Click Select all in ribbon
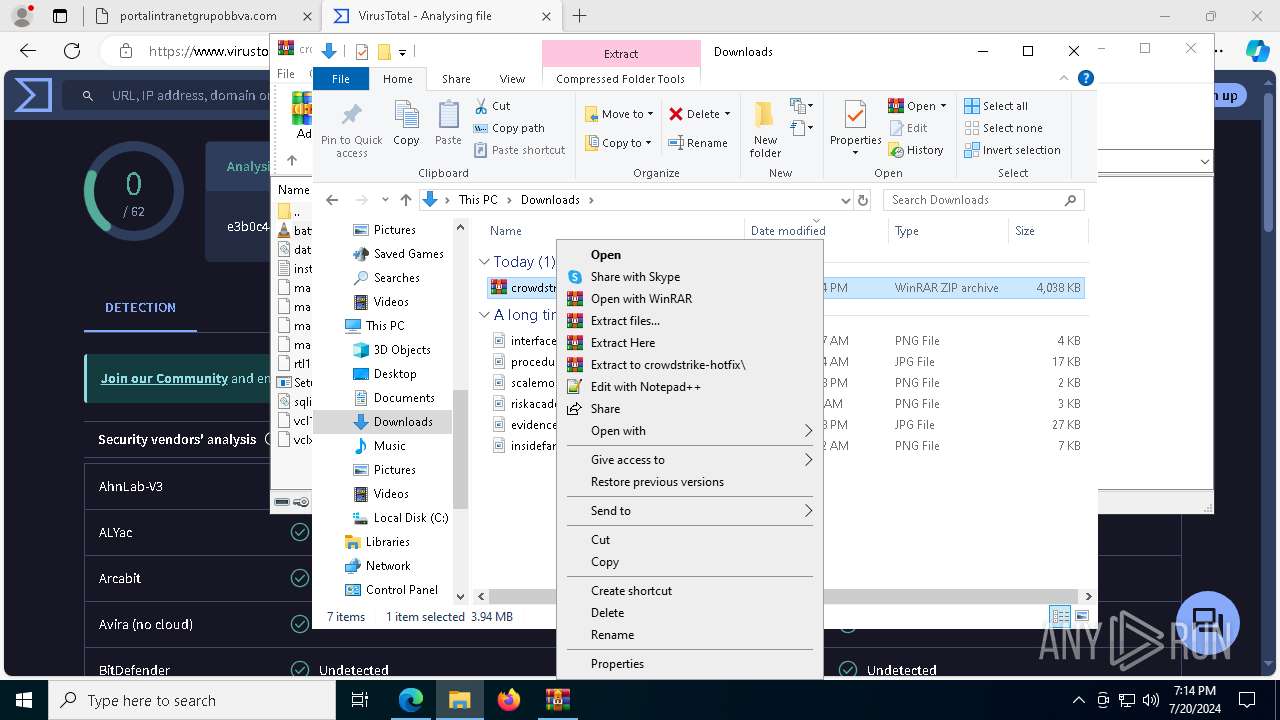The width and height of the screenshot is (1280, 720). (996, 106)
